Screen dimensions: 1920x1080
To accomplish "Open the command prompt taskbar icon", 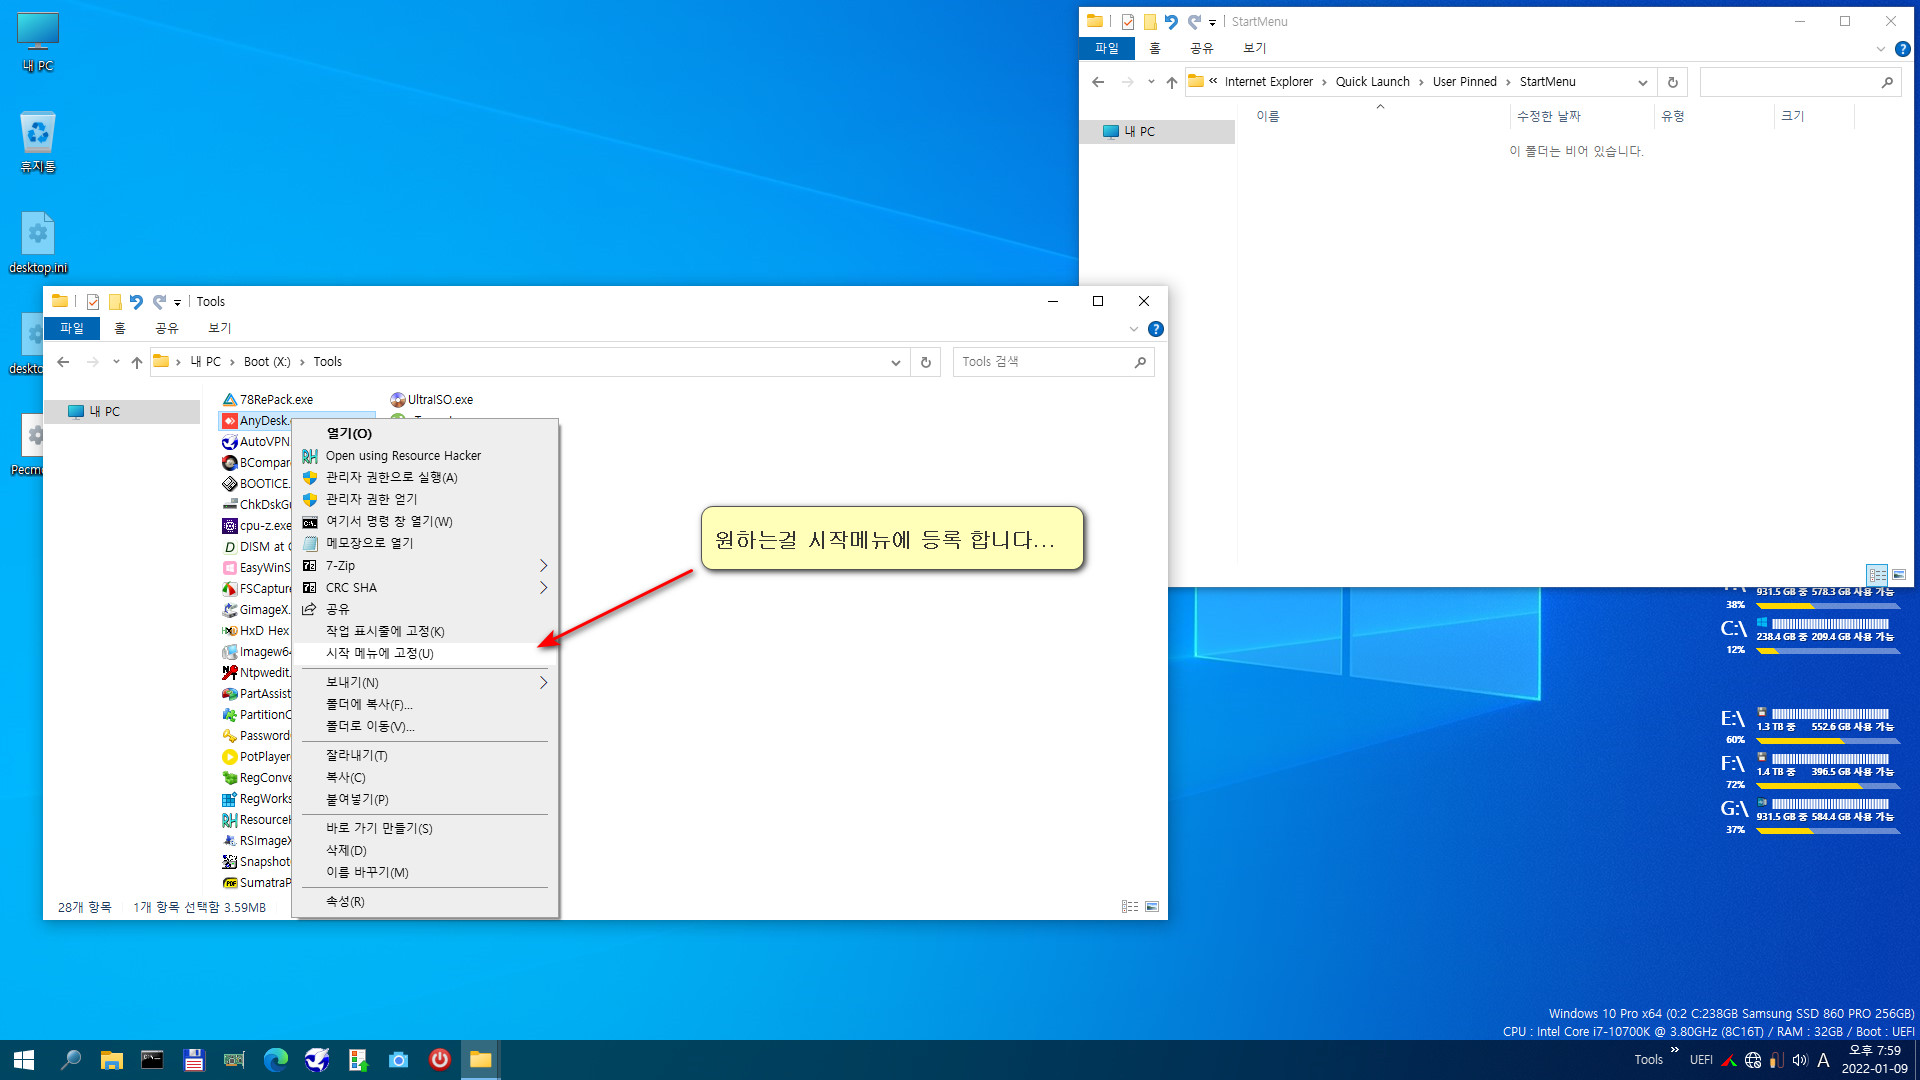I will click(152, 1060).
